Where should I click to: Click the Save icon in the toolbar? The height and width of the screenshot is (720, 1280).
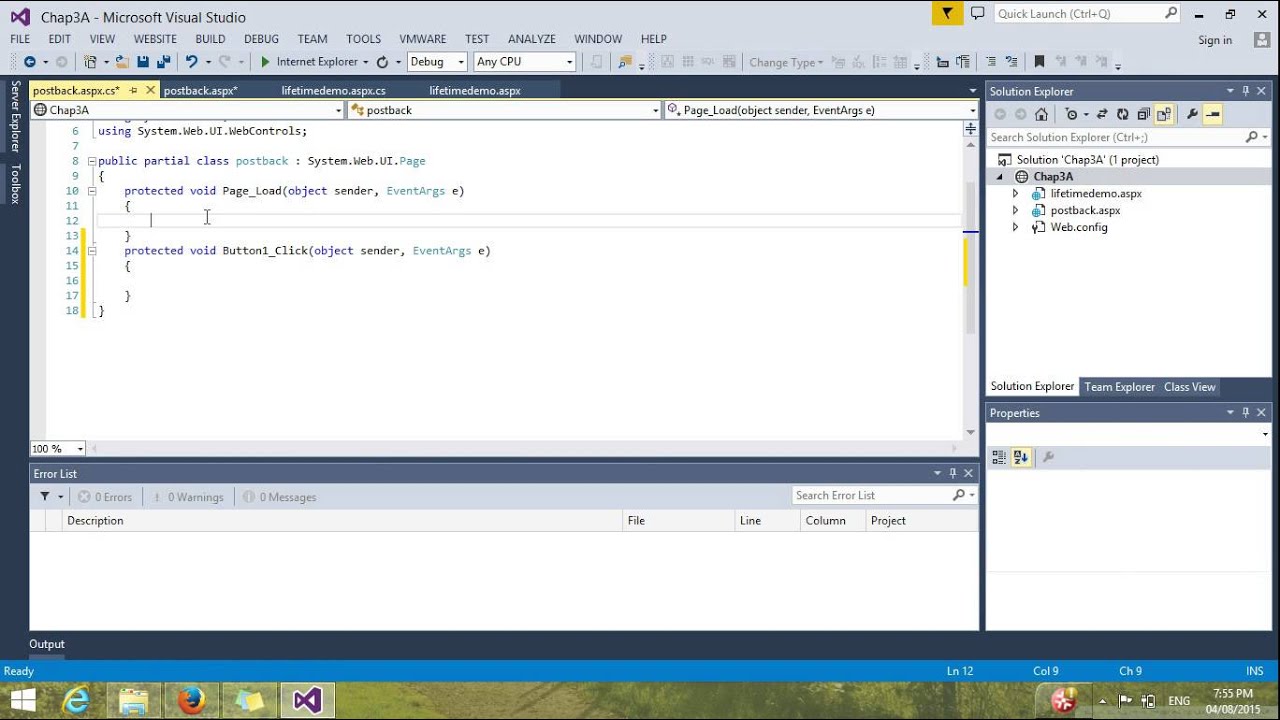pyautogui.click(x=143, y=62)
